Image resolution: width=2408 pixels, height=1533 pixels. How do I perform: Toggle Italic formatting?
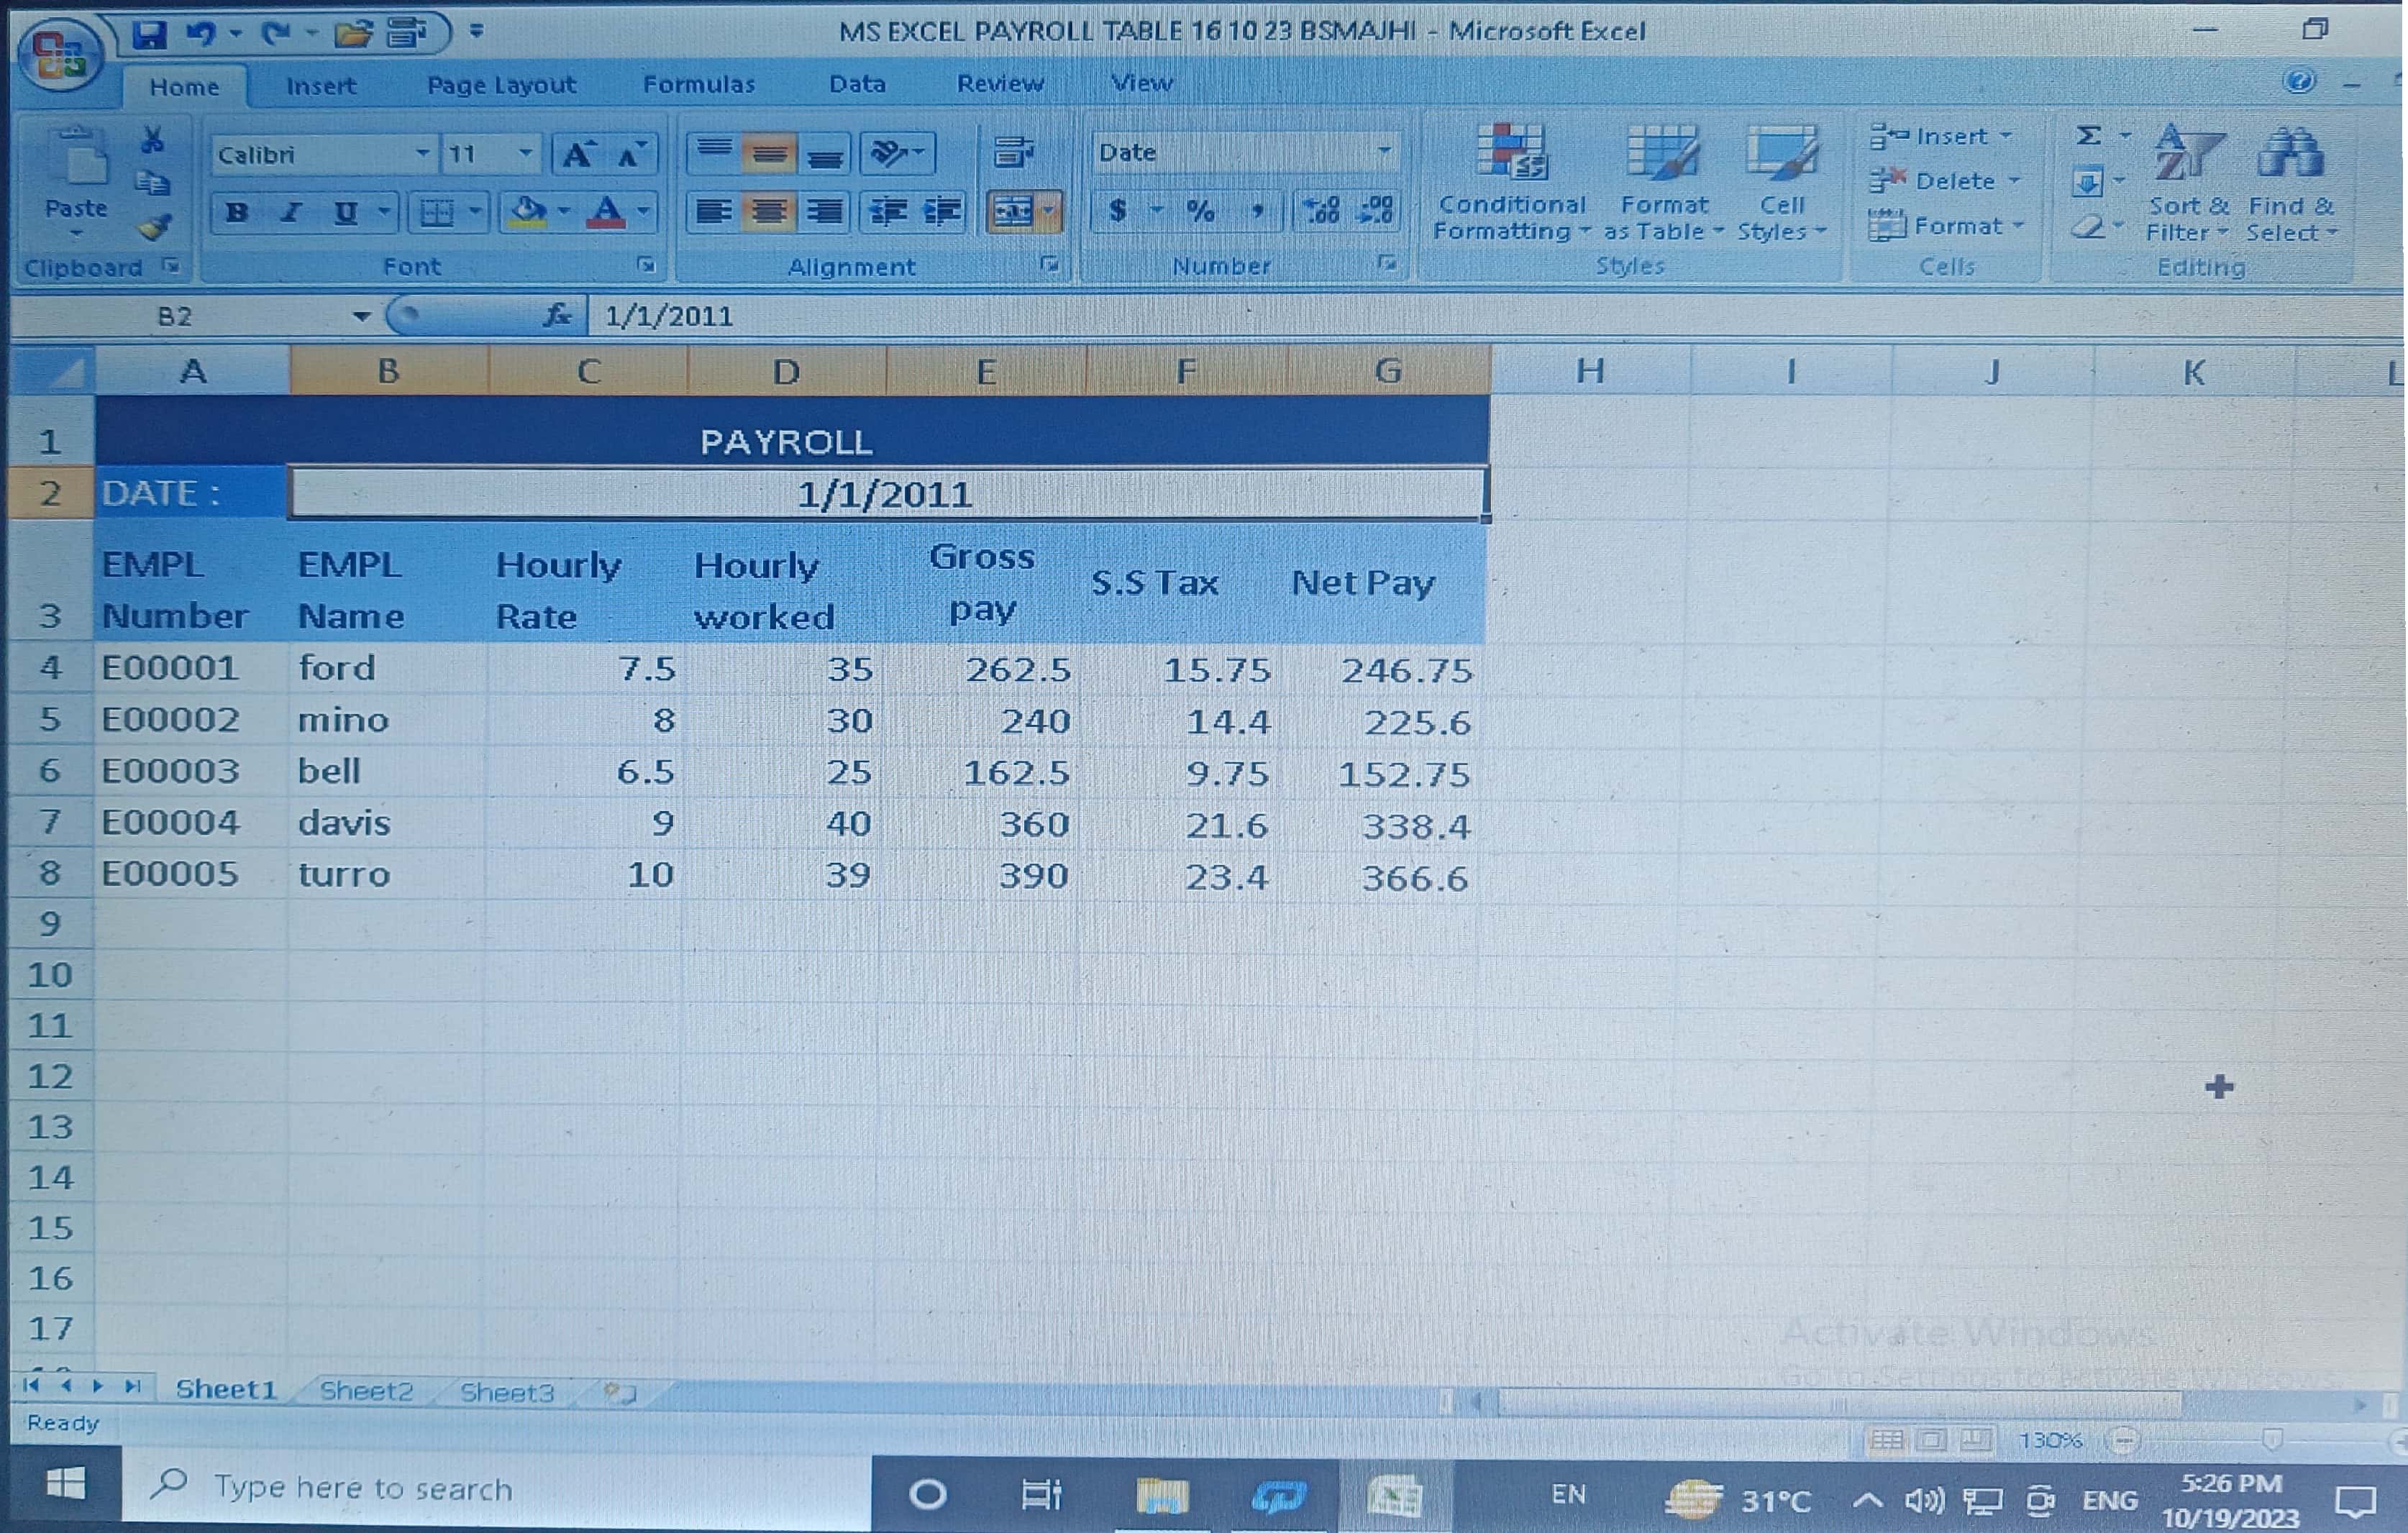(291, 212)
